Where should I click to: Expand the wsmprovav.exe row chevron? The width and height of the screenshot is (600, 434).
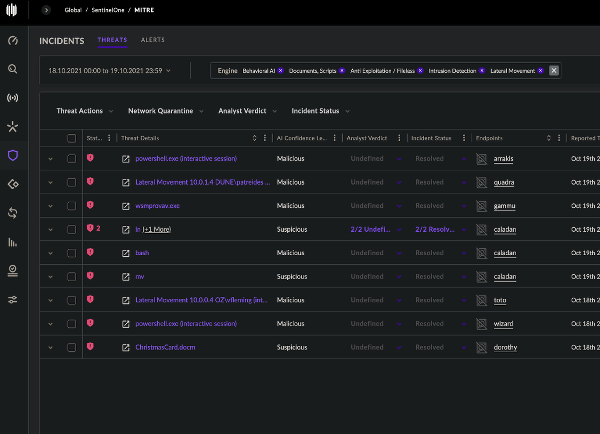[51, 206]
